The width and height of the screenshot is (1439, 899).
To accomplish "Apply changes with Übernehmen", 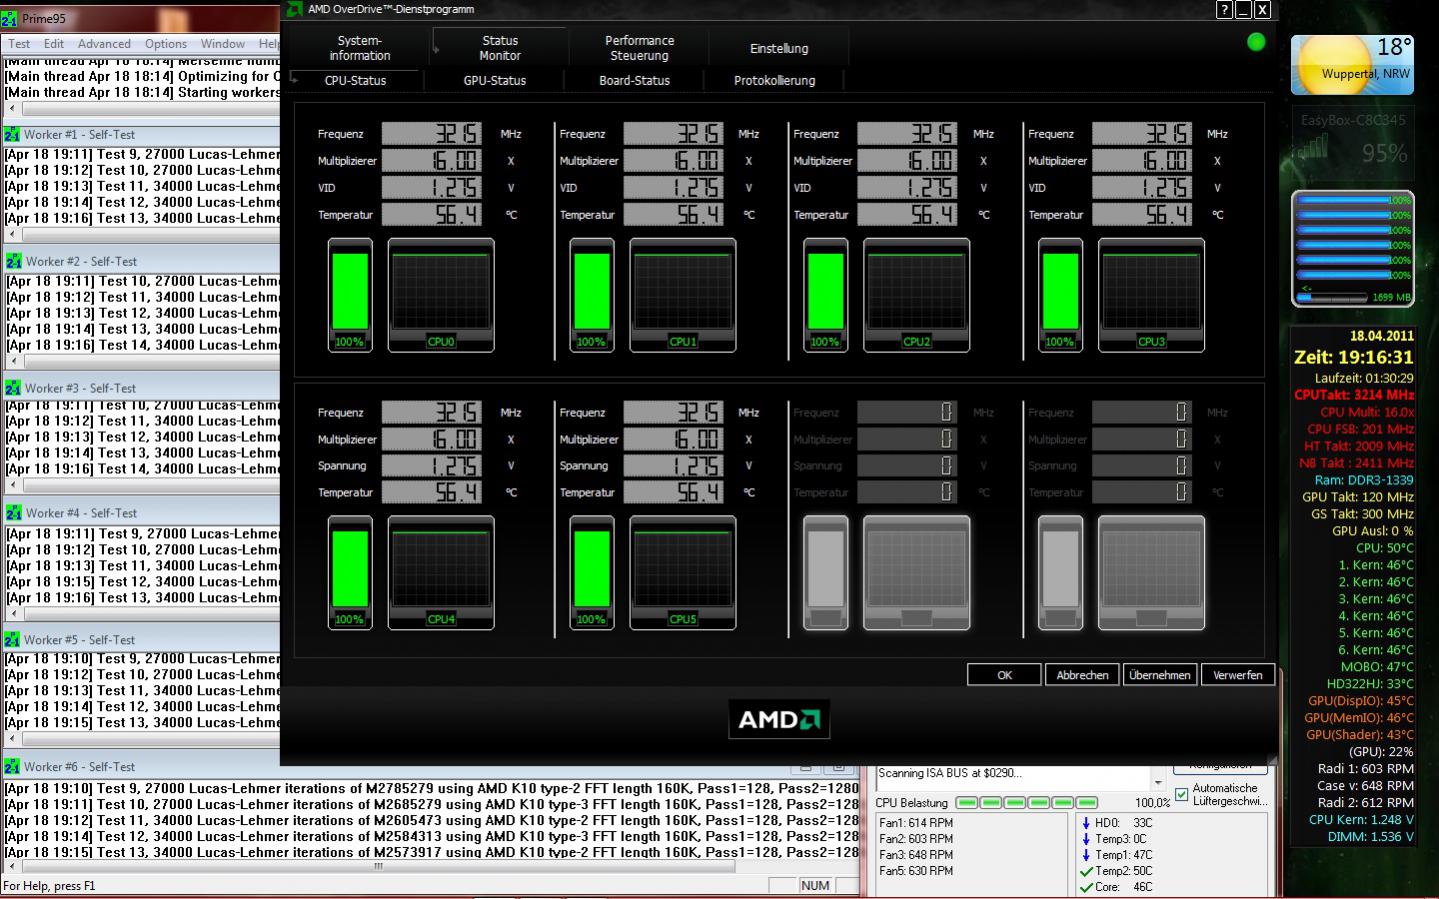I will [x=1160, y=675].
